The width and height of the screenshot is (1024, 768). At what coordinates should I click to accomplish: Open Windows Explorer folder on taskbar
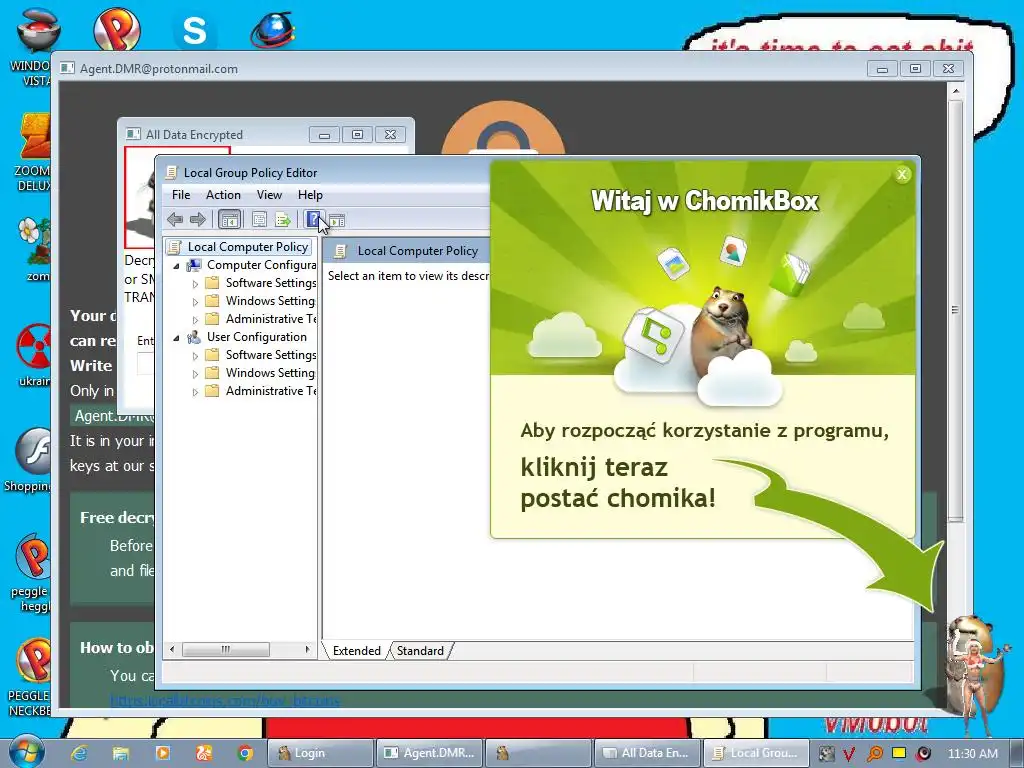[x=121, y=753]
